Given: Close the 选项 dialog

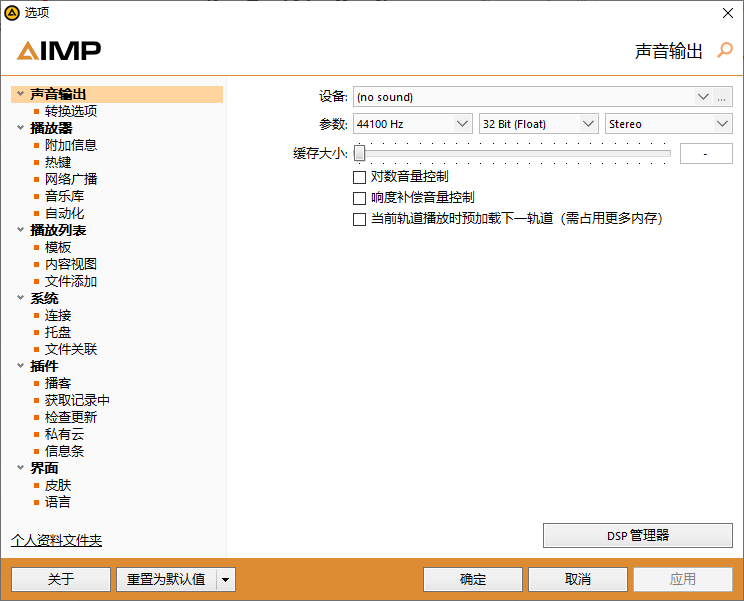Looking at the screenshot, I should [x=728, y=13].
